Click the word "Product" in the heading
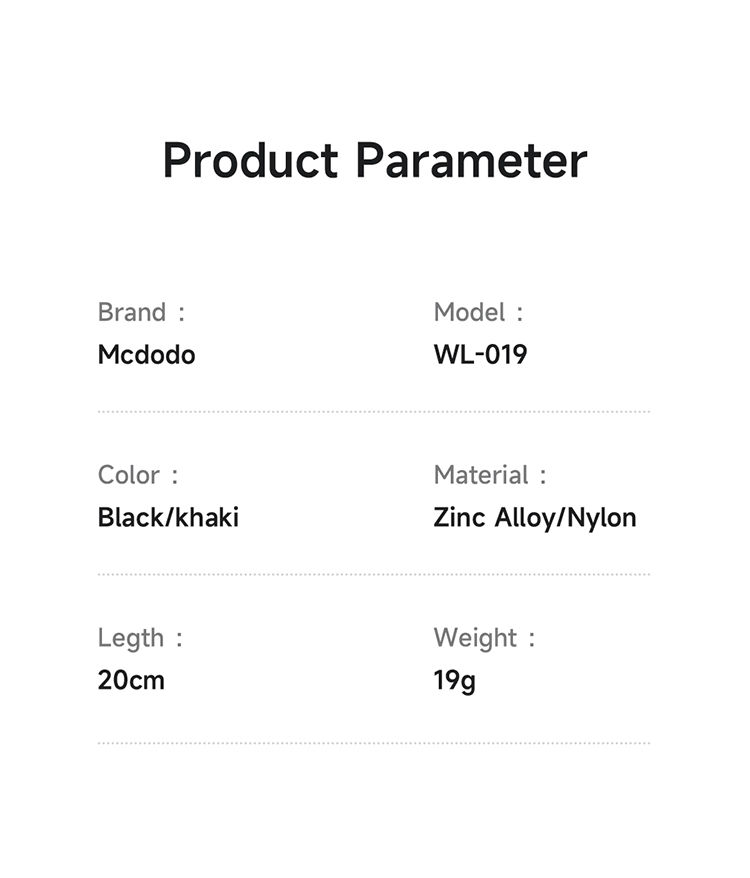The width and height of the screenshot is (750, 878). tap(250, 161)
